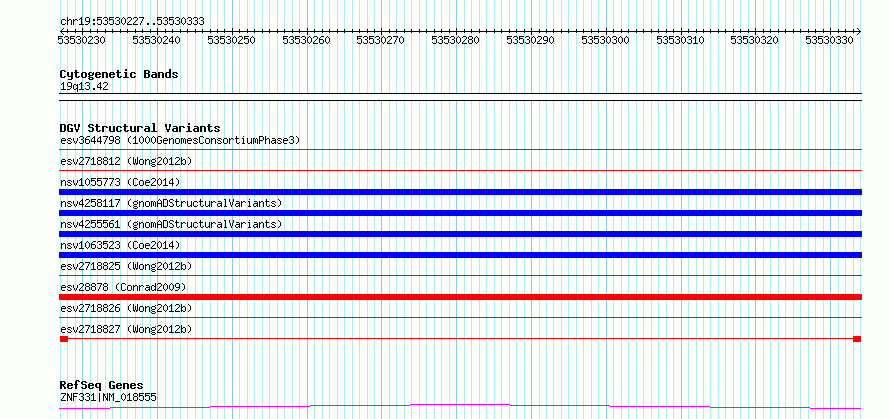Image resolution: width=890 pixels, height=419 pixels.
Task: Click ruler tick label 53530330
Action: (830, 40)
